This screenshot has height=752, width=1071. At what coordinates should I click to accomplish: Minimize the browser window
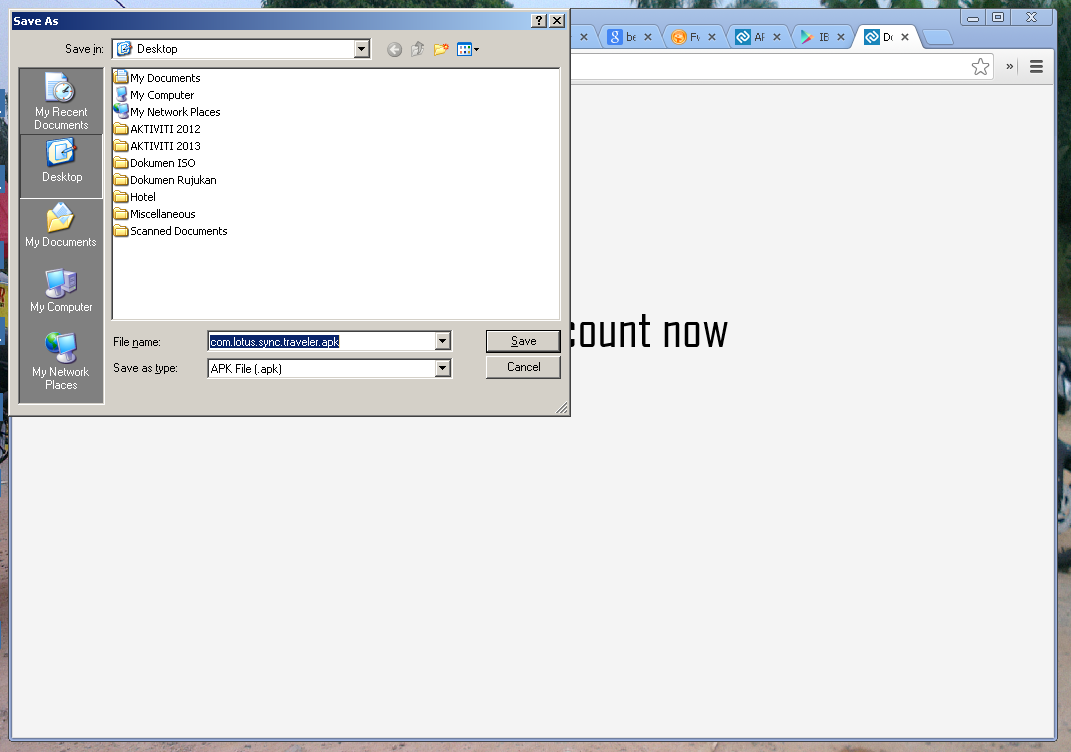973,18
